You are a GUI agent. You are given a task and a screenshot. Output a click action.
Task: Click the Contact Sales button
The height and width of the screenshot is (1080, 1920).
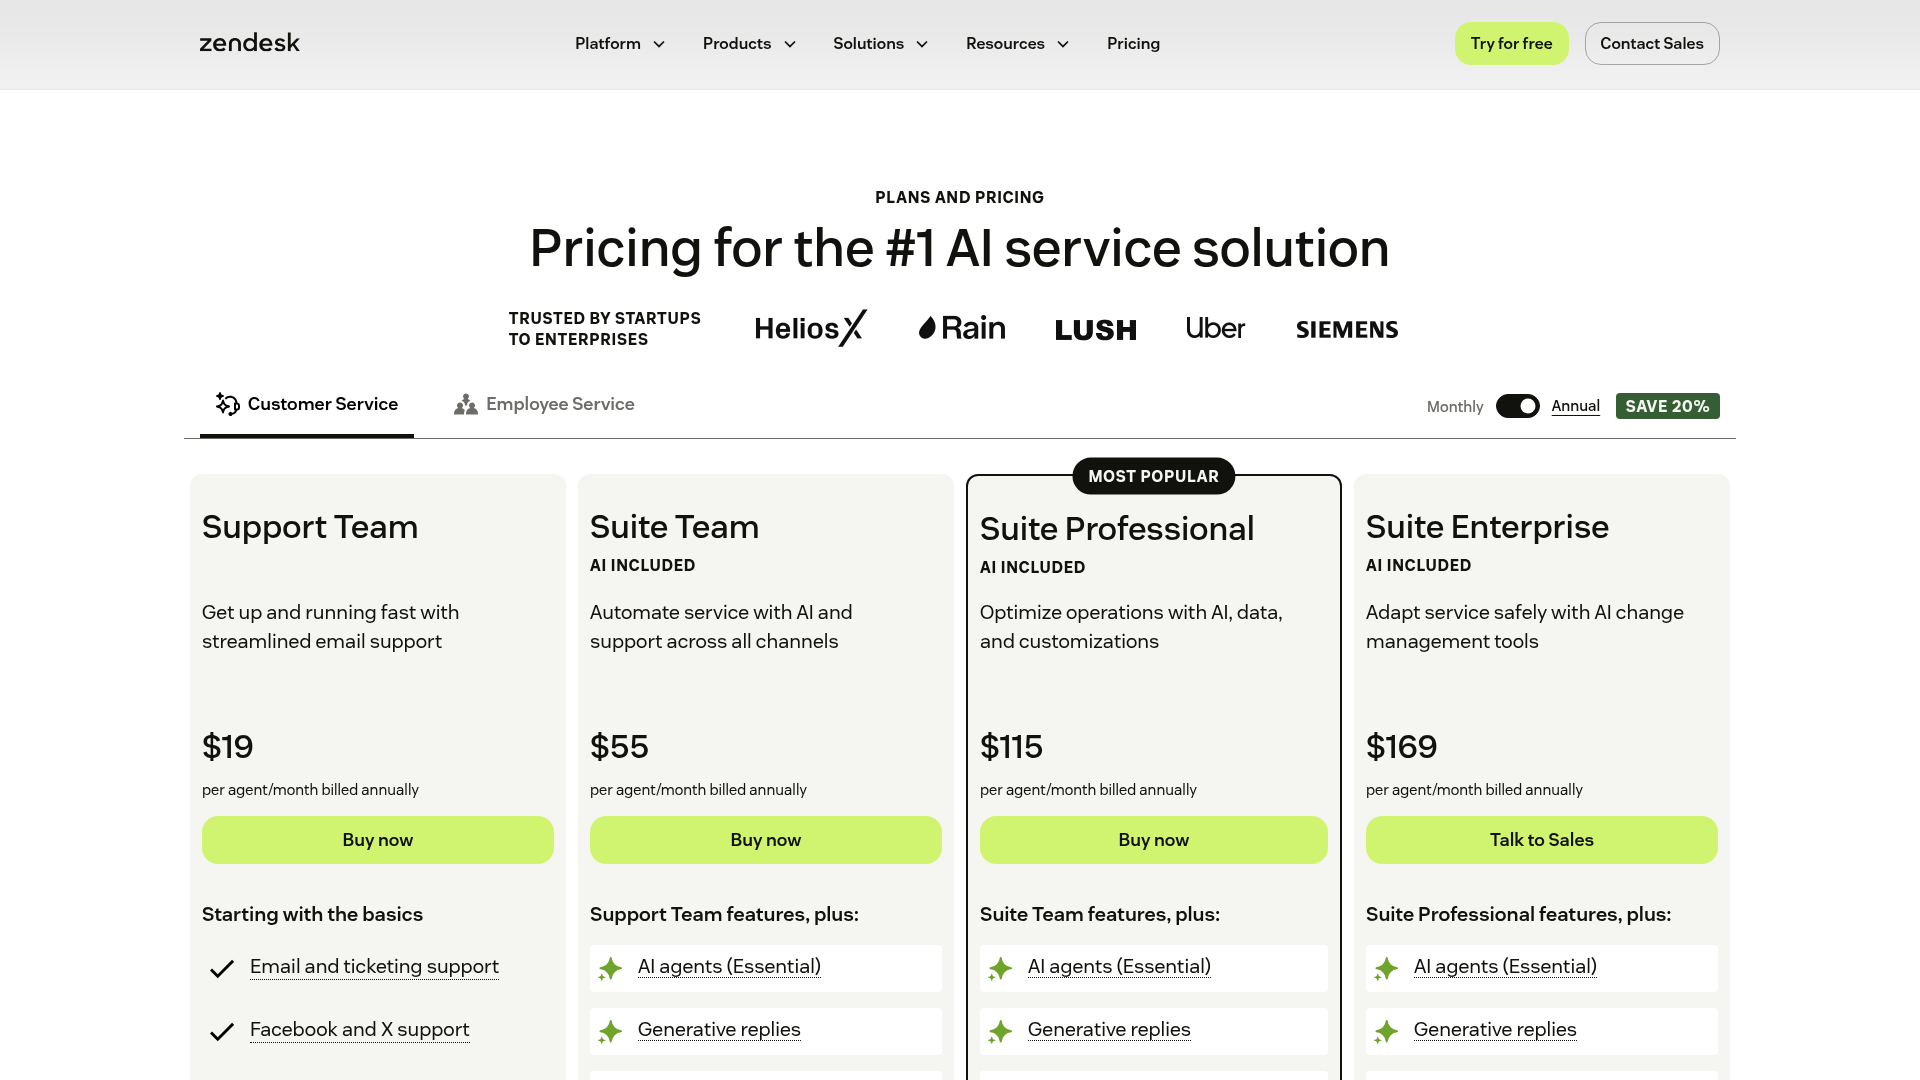pyautogui.click(x=1652, y=43)
